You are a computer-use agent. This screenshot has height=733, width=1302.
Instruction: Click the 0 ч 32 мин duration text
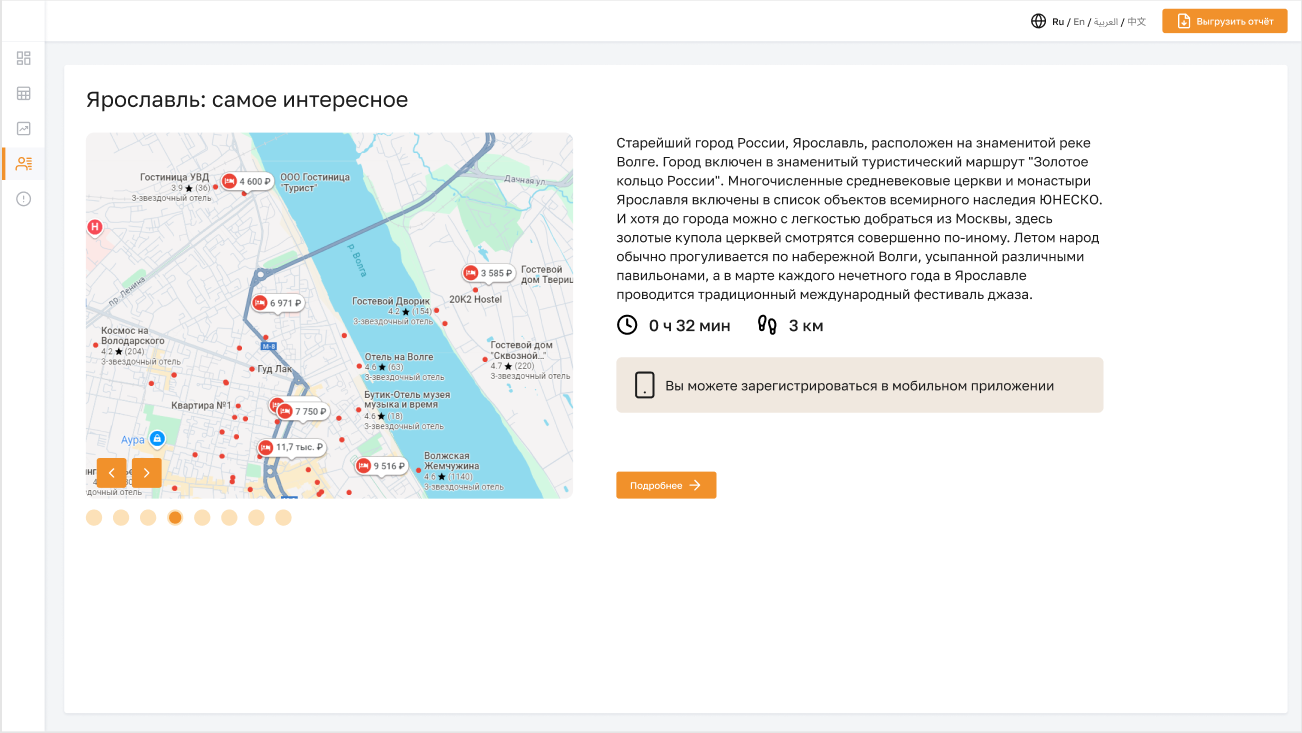[x=689, y=325]
